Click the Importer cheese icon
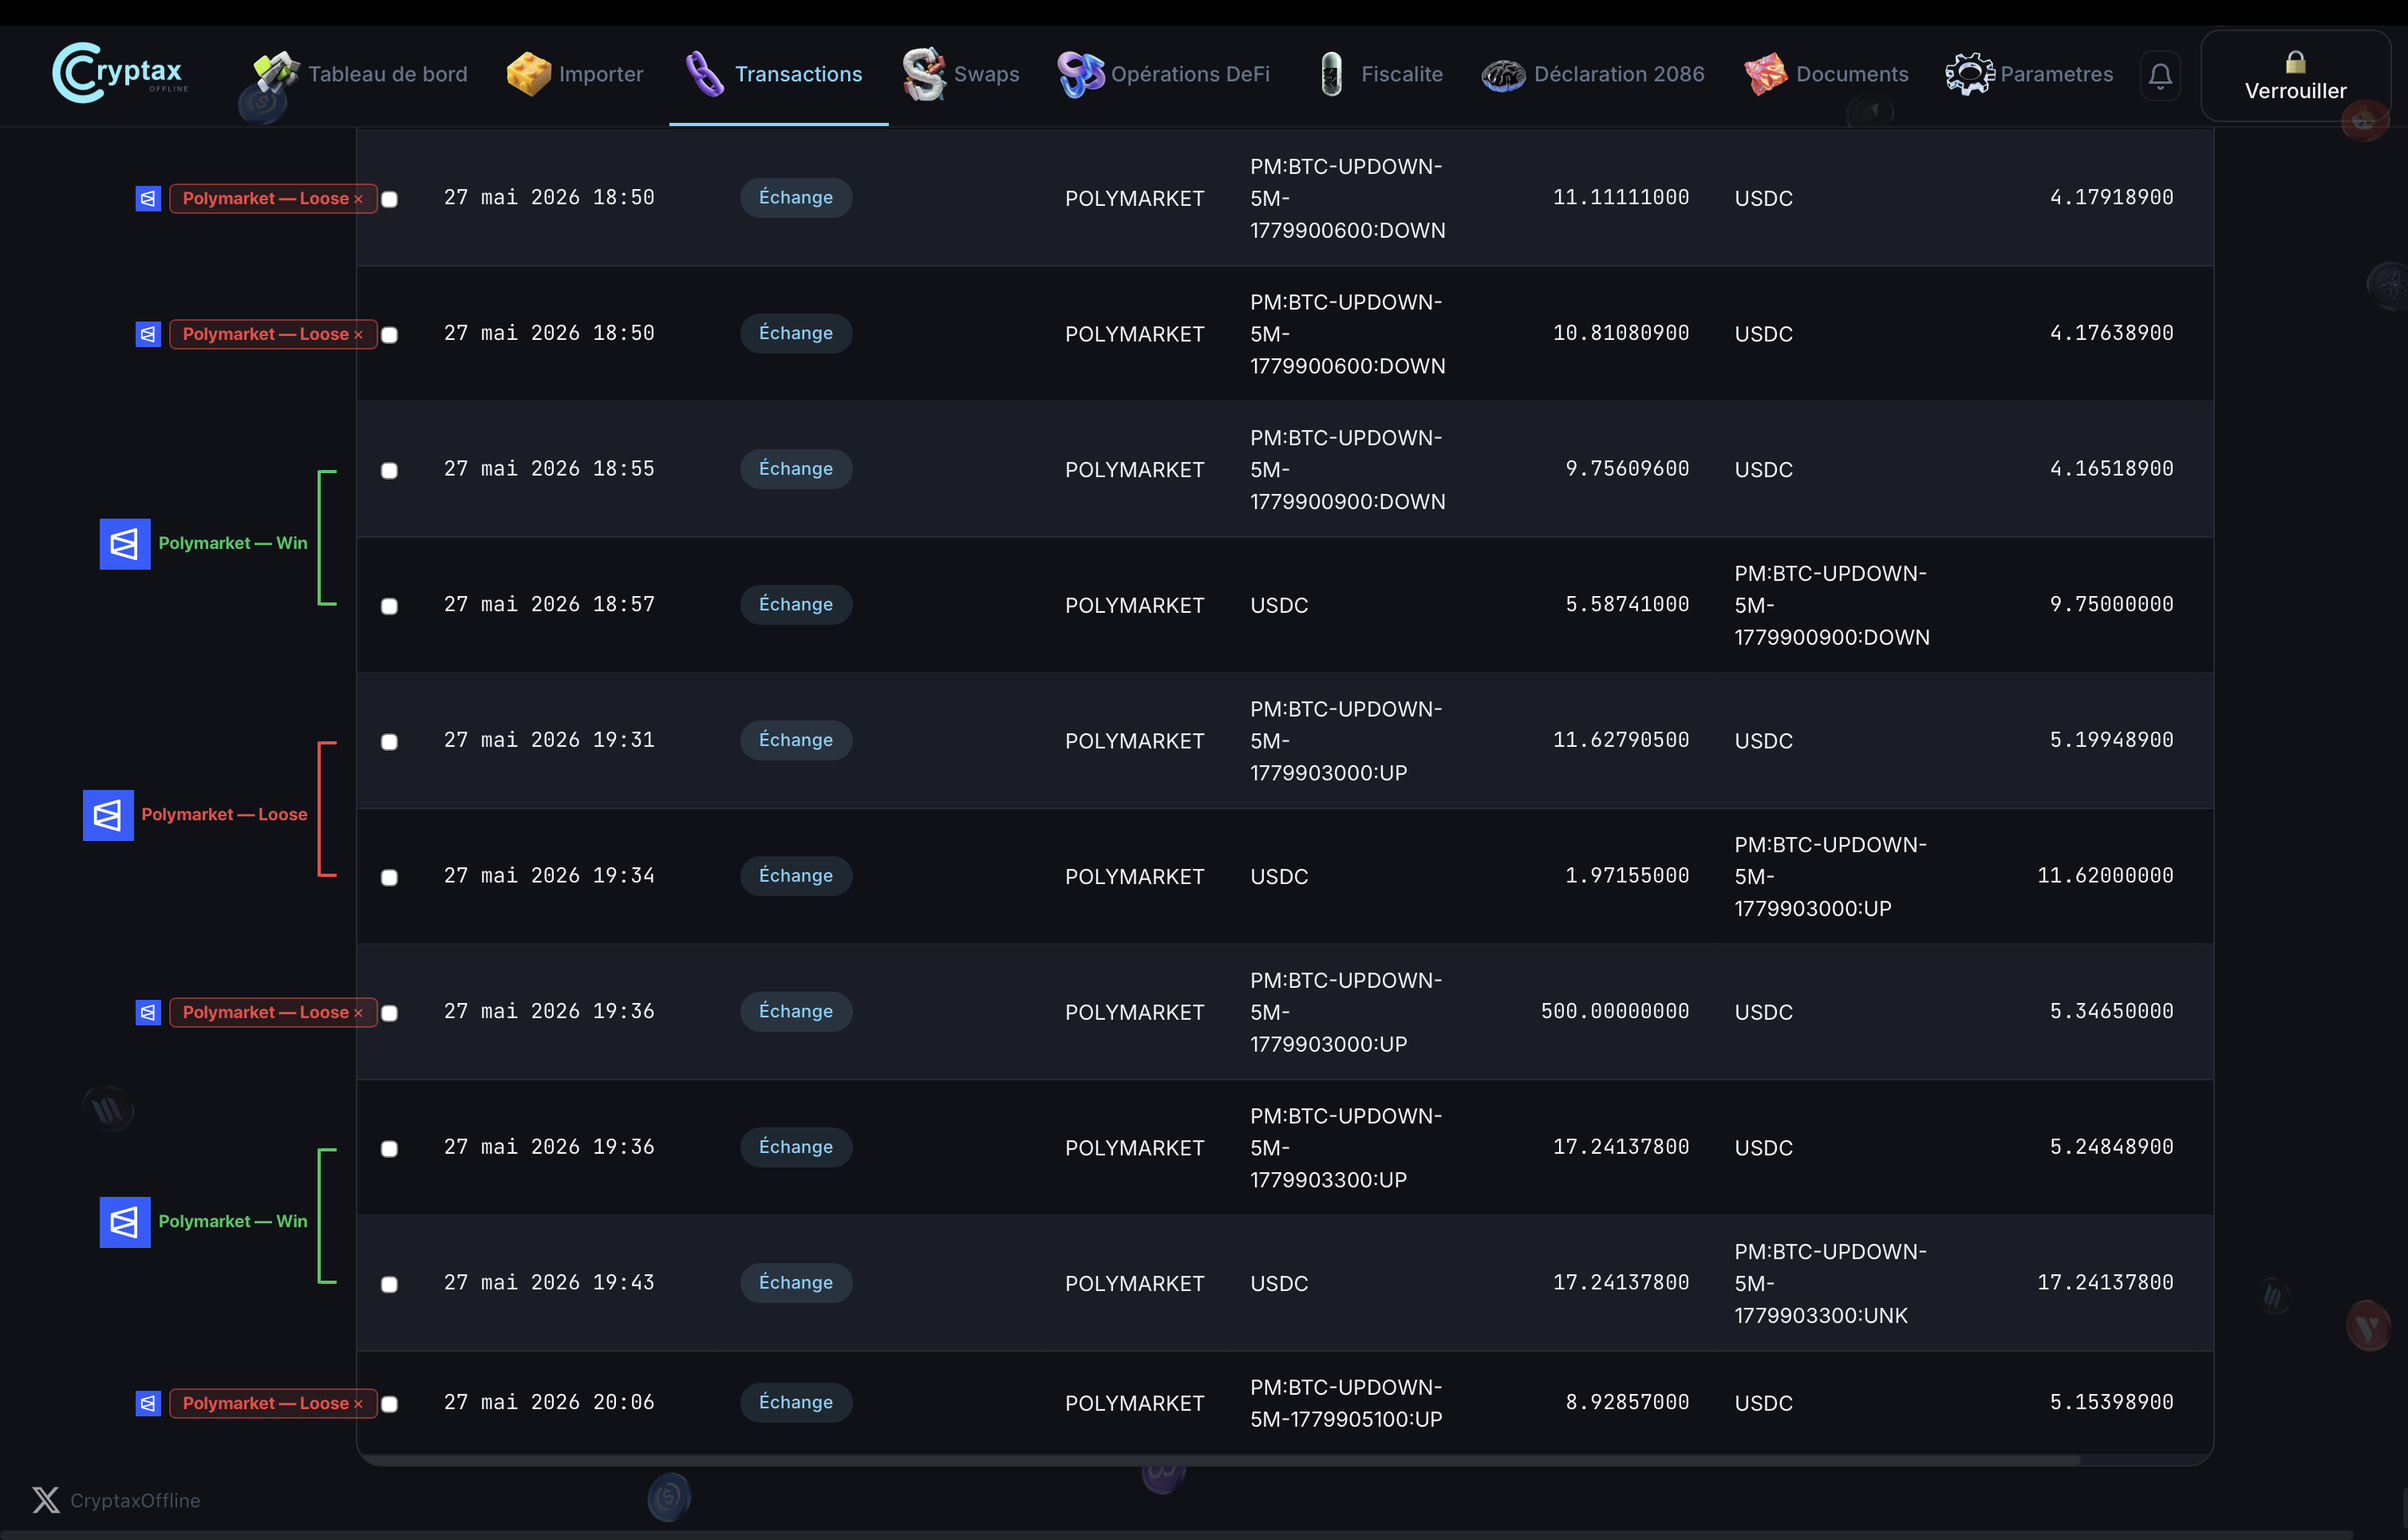The image size is (2408, 1540). pos(529,73)
